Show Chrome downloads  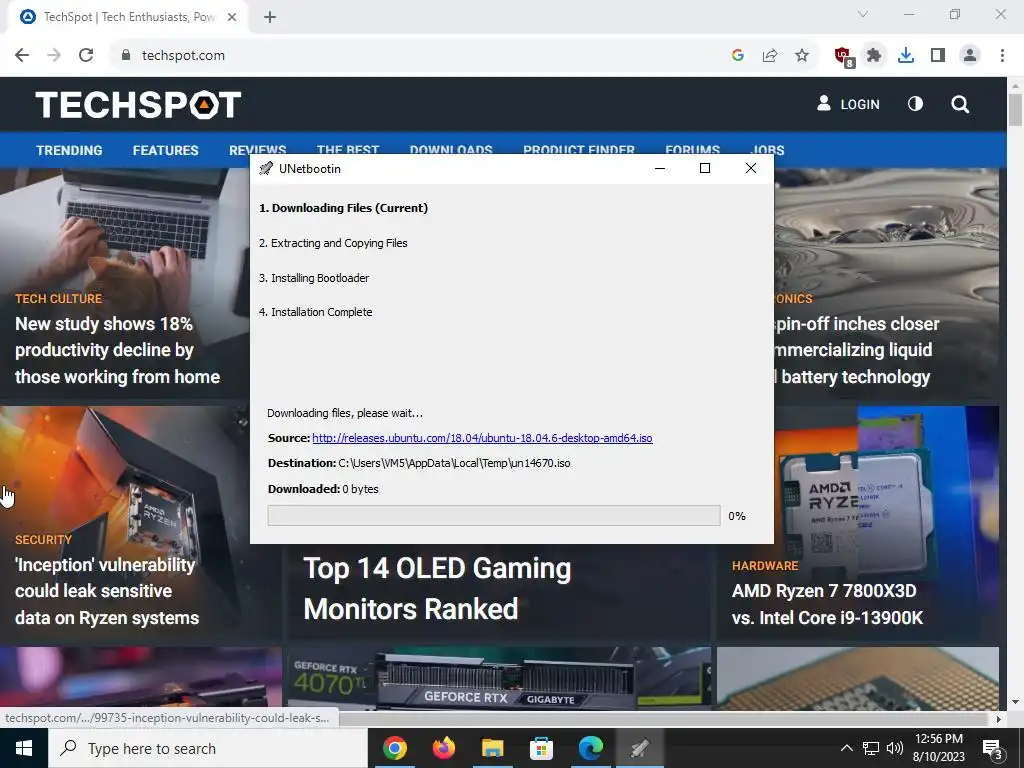click(906, 56)
